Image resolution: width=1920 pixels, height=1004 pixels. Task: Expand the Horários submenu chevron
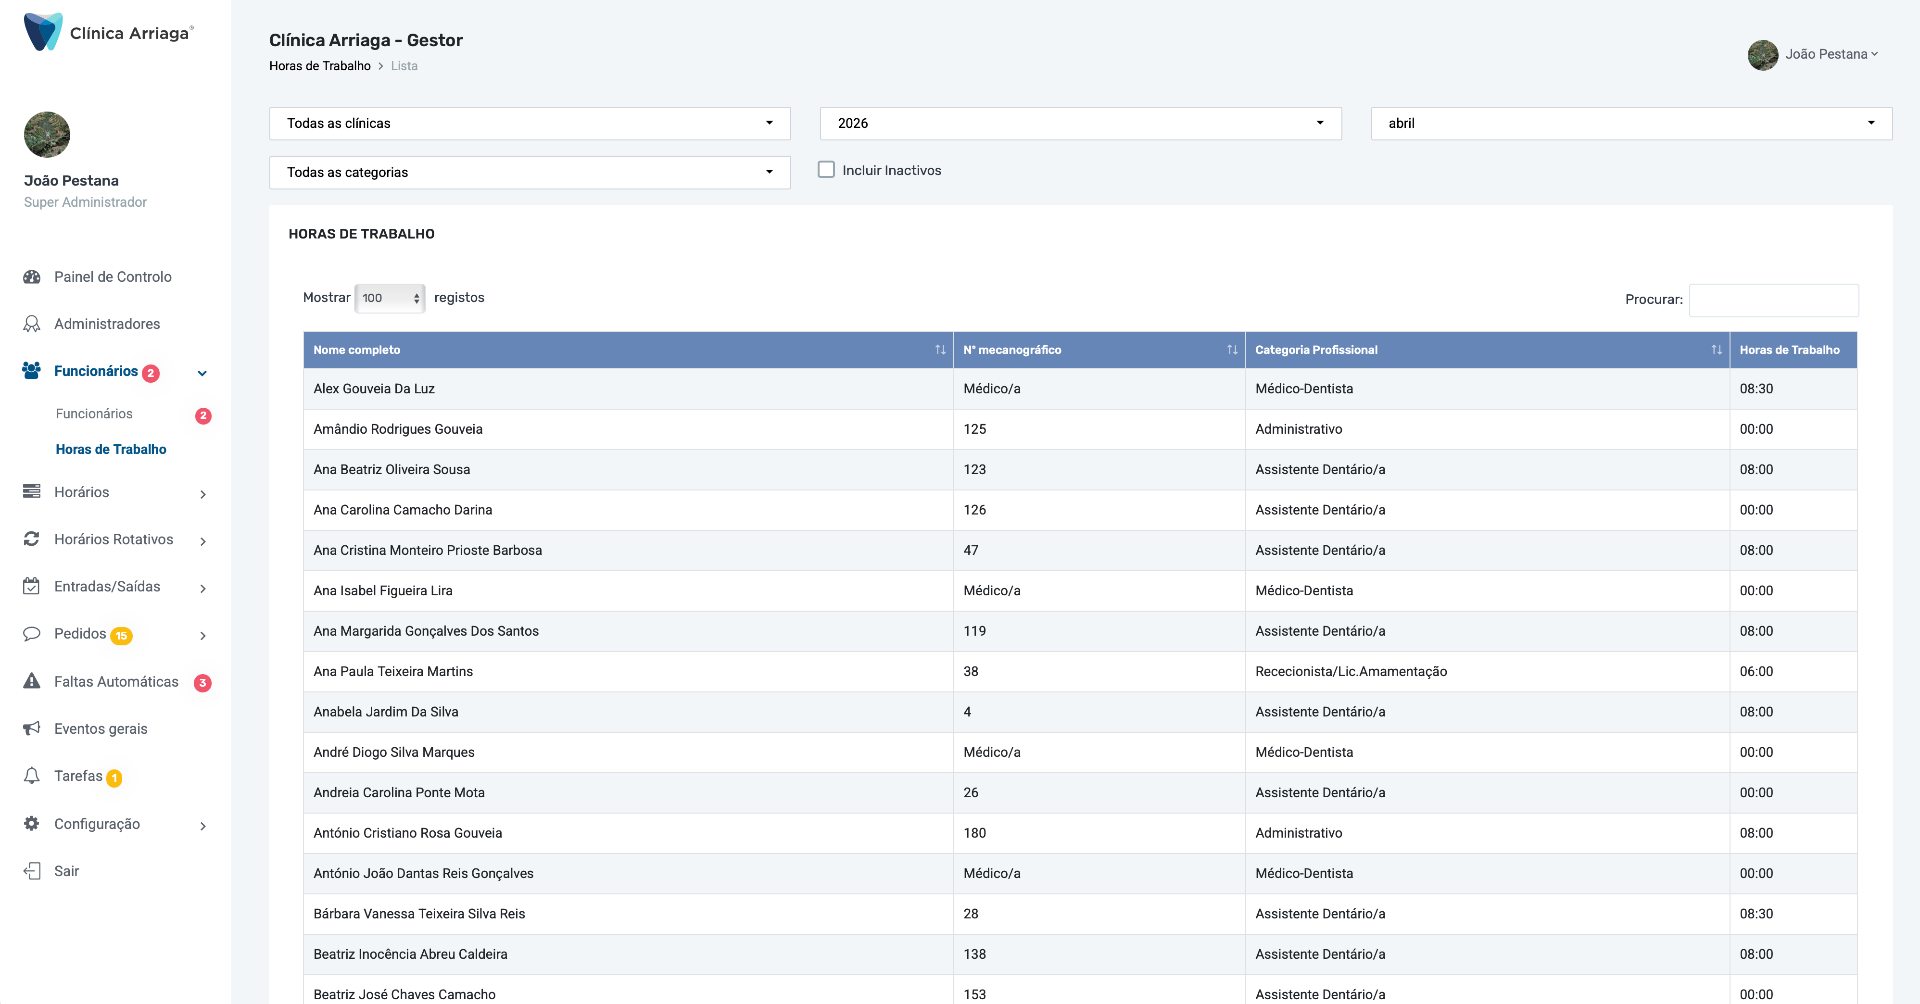click(x=203, y=494)
